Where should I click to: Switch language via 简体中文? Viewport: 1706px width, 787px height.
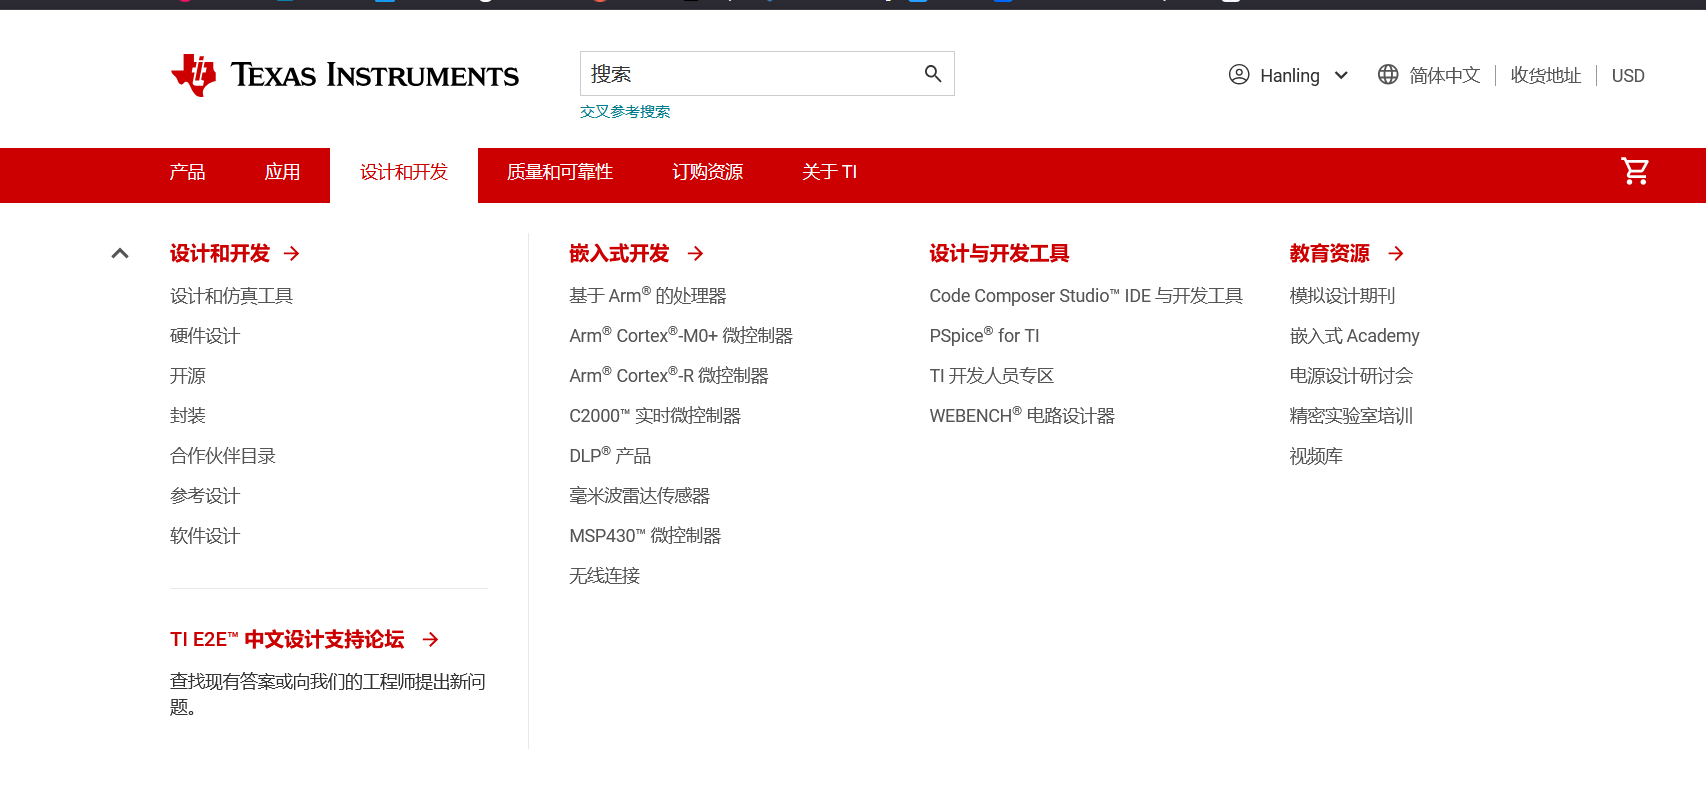[x=1445, y=76]
